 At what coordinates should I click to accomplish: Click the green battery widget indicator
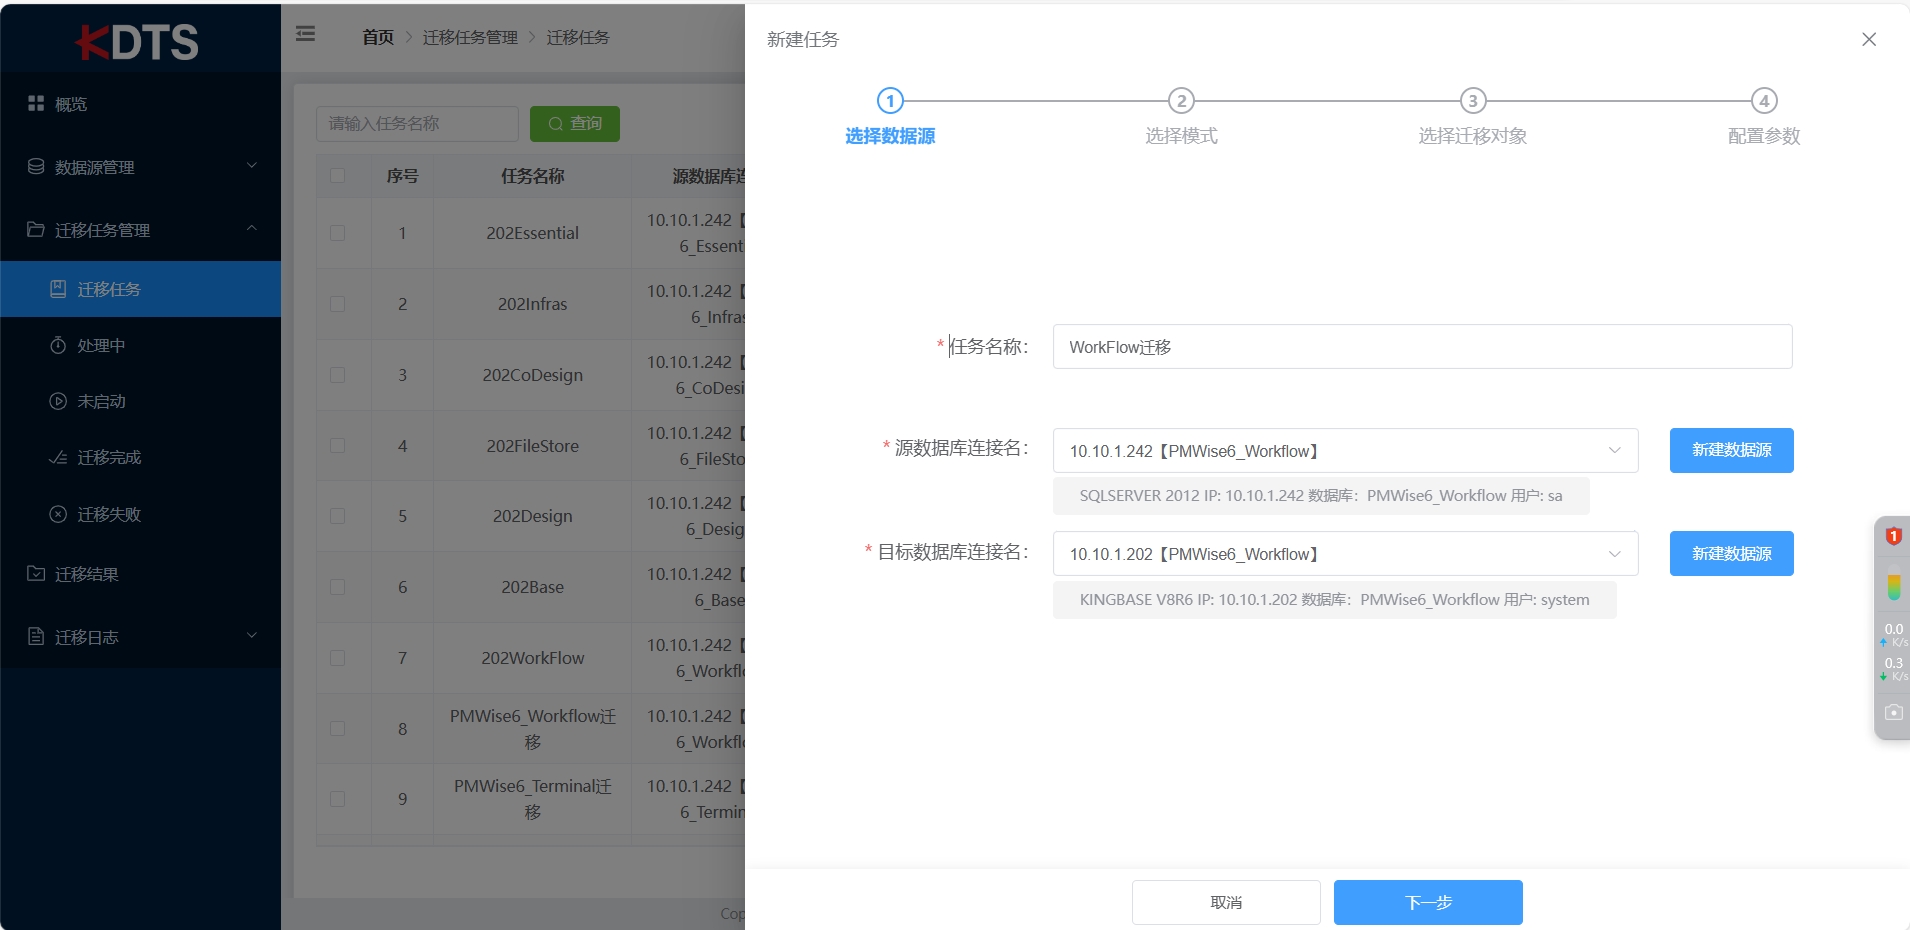coord(1893,585)
